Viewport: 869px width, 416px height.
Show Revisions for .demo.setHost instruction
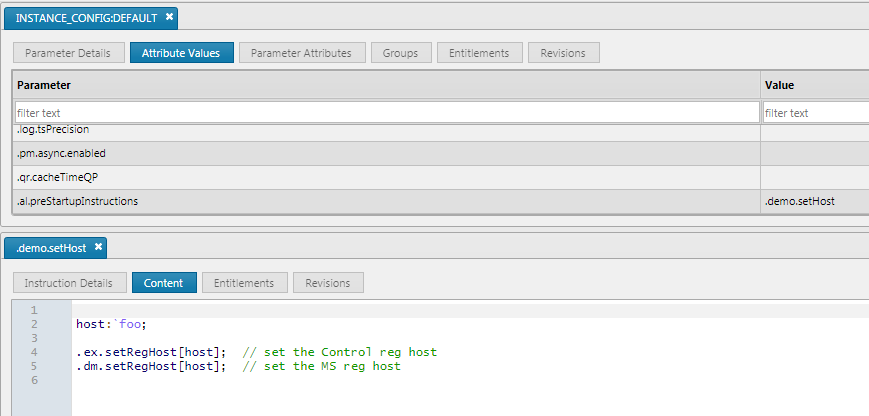point(328,283)
